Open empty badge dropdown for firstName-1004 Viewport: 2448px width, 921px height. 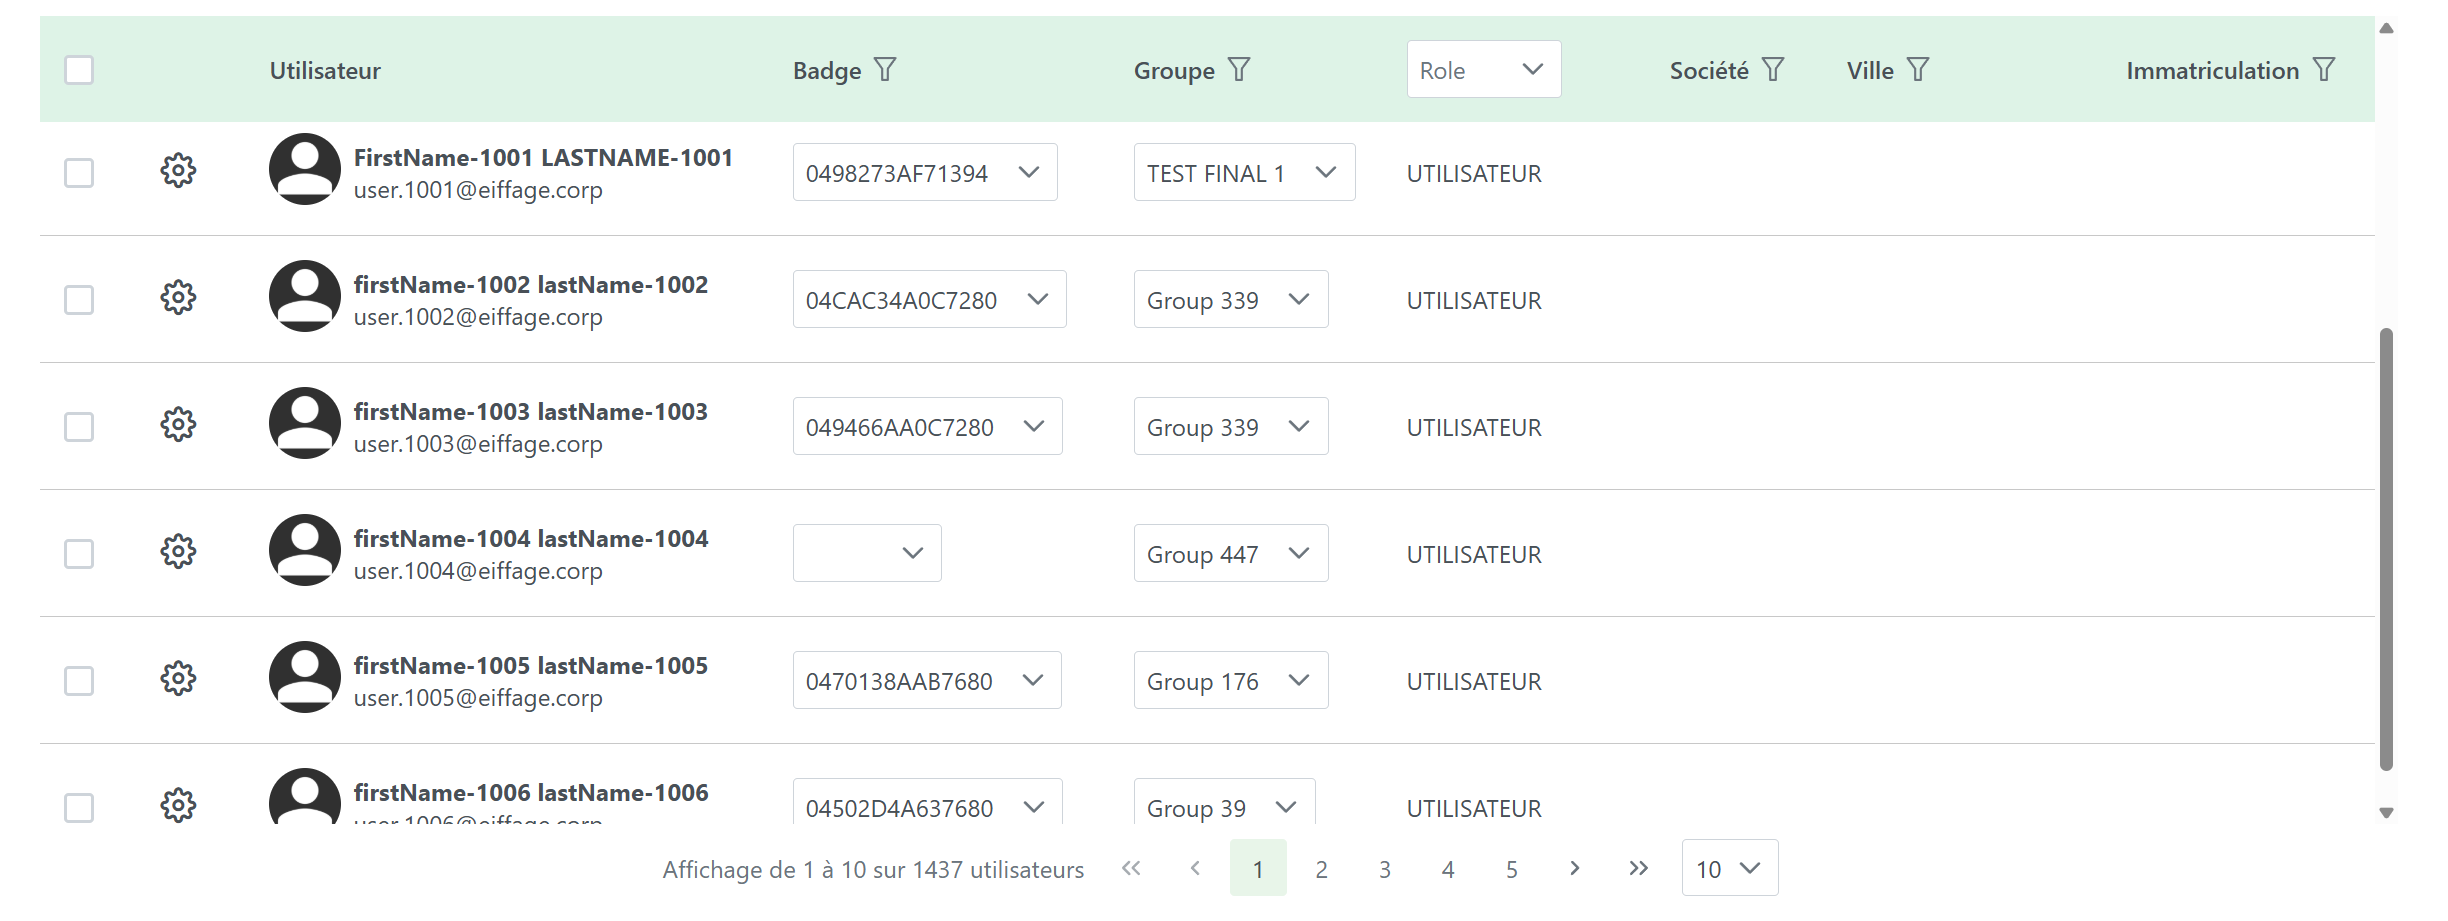867,554
